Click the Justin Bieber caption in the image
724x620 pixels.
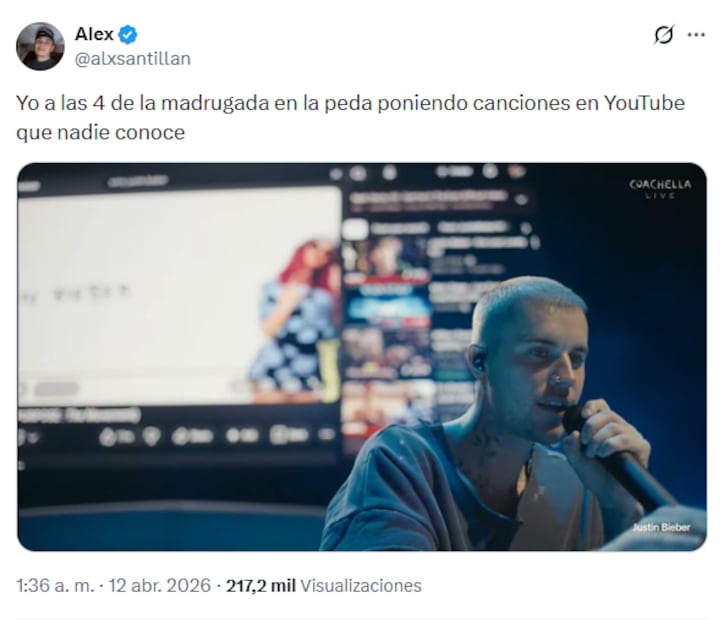tap(661, 527)
